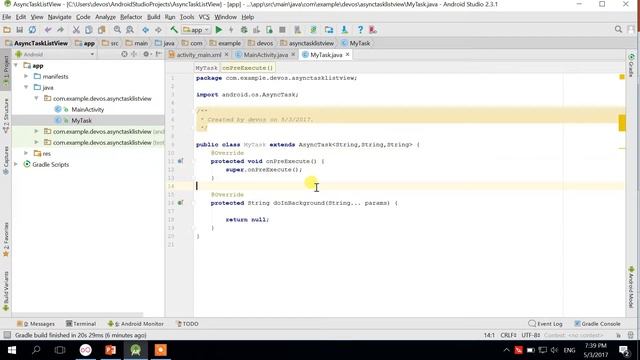640x360 pixels.
Task: Click the Cut scissors icon
Action: [76, 30]
